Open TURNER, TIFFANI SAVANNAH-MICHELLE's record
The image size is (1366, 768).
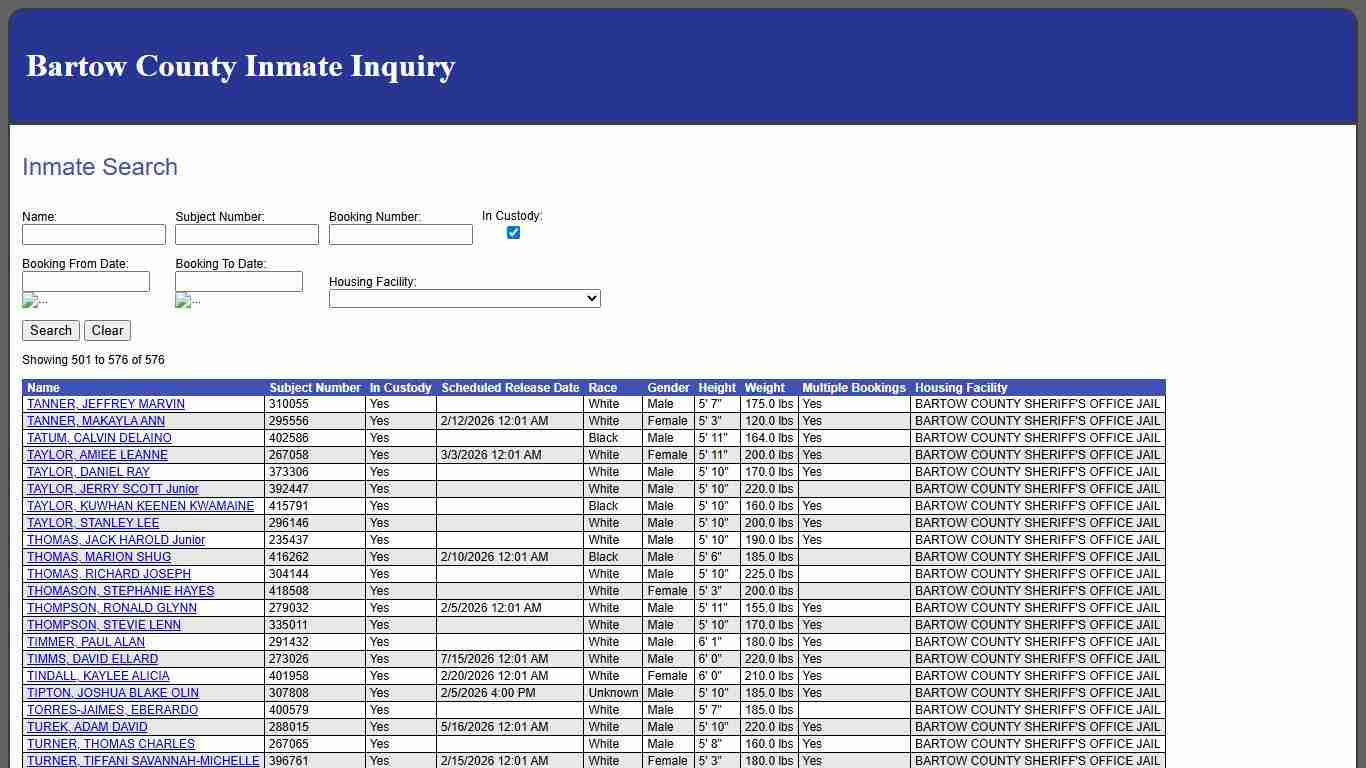coord(143,761)
